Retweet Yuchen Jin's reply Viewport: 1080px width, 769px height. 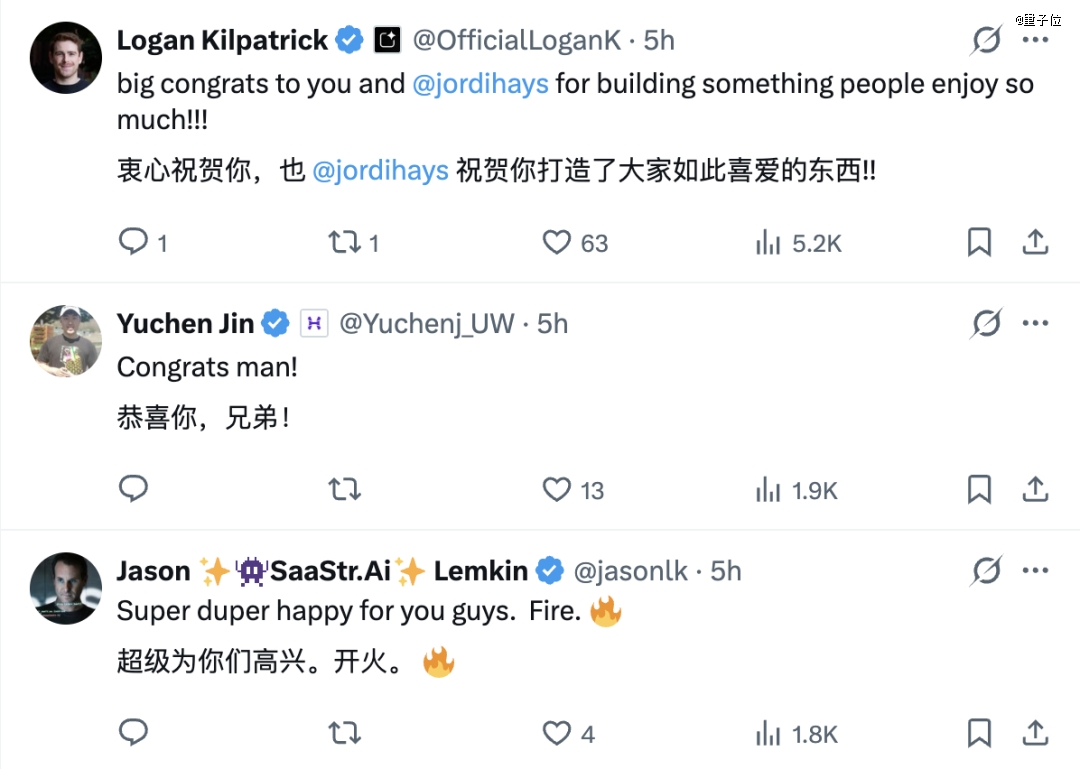click(x=344, y=490)
